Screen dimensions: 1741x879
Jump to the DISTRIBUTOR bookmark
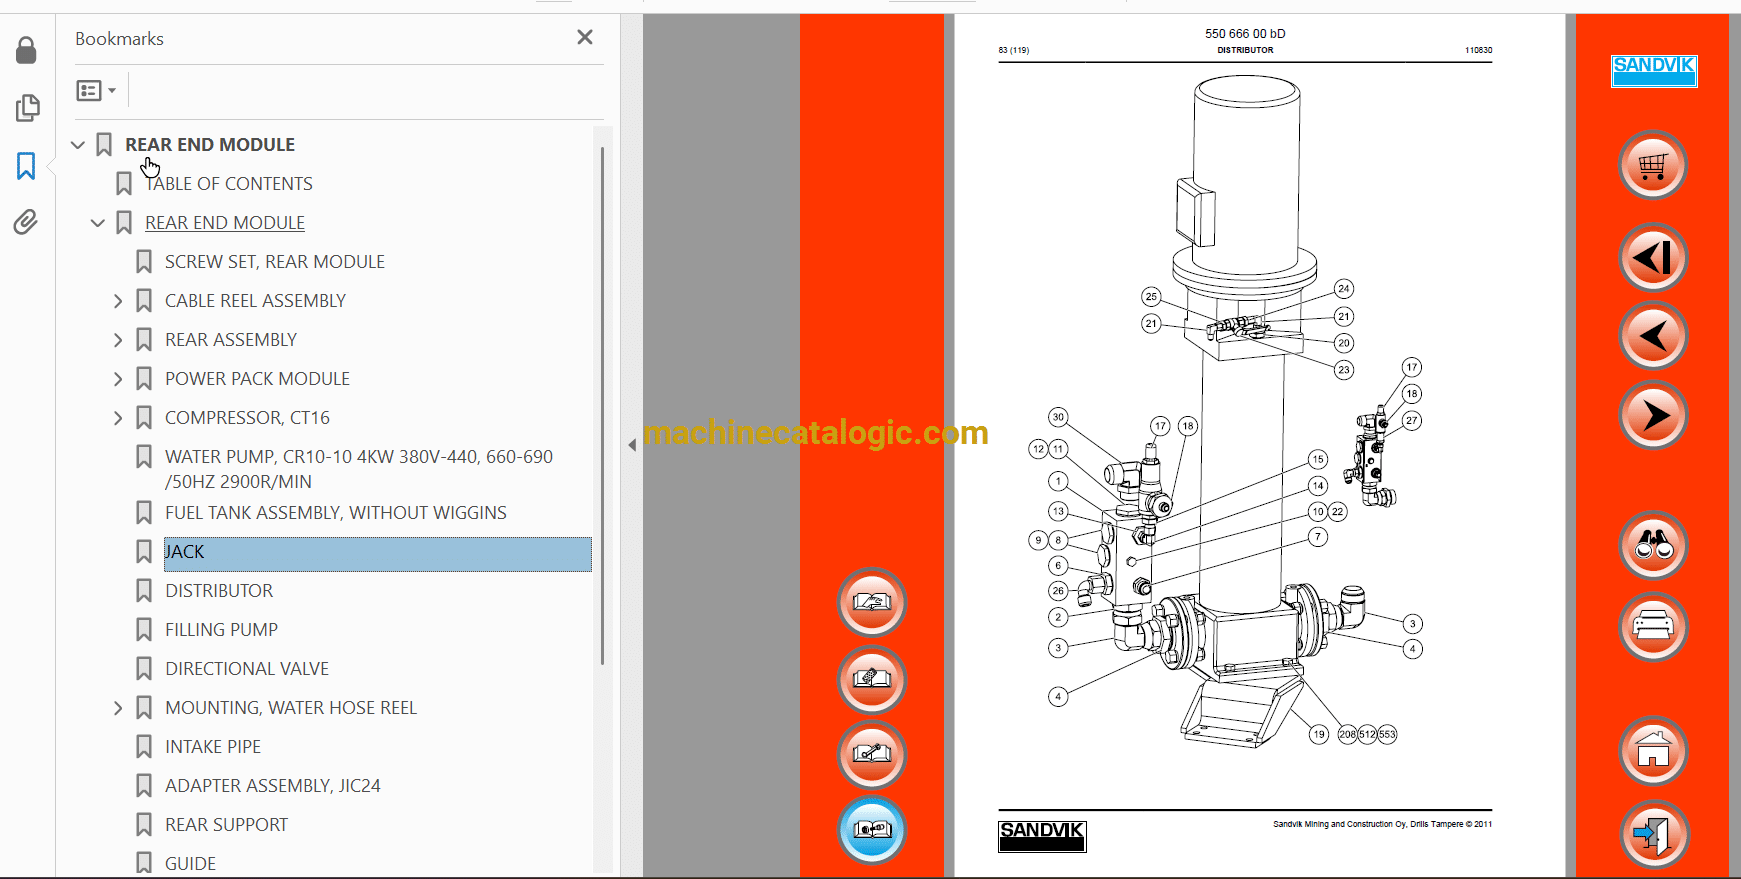point(219,591)
